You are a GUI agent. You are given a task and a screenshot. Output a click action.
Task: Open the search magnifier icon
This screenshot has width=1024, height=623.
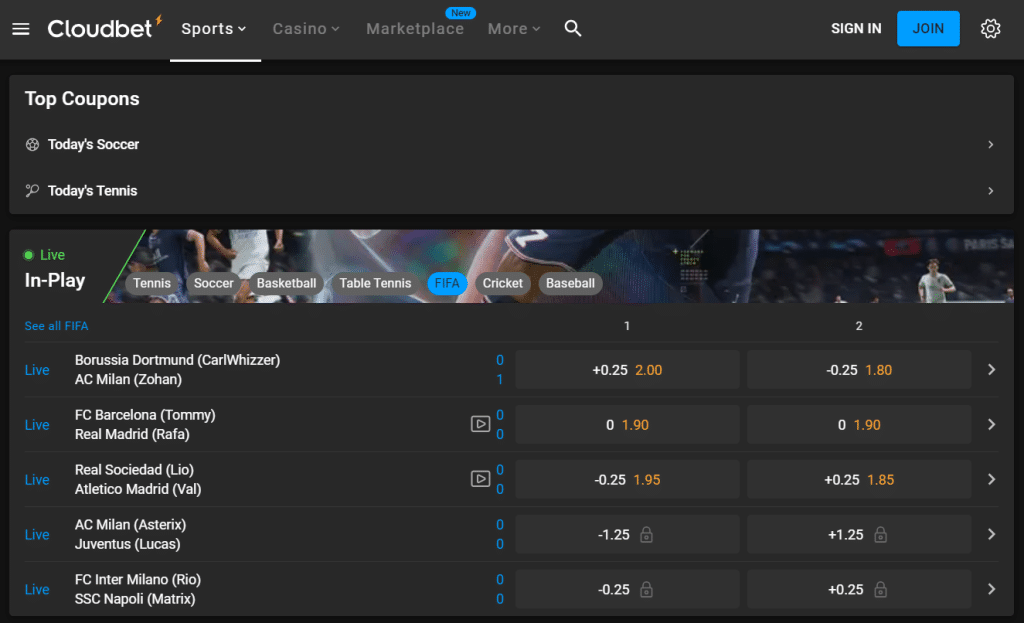573,28
